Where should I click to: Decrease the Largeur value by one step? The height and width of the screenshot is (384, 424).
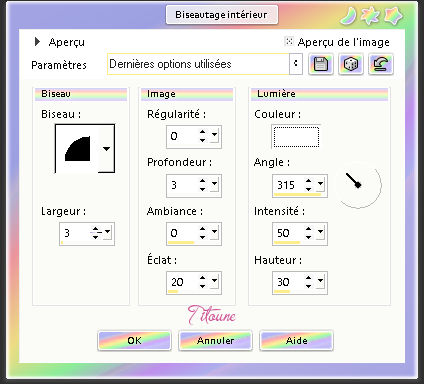click(96, 237)
